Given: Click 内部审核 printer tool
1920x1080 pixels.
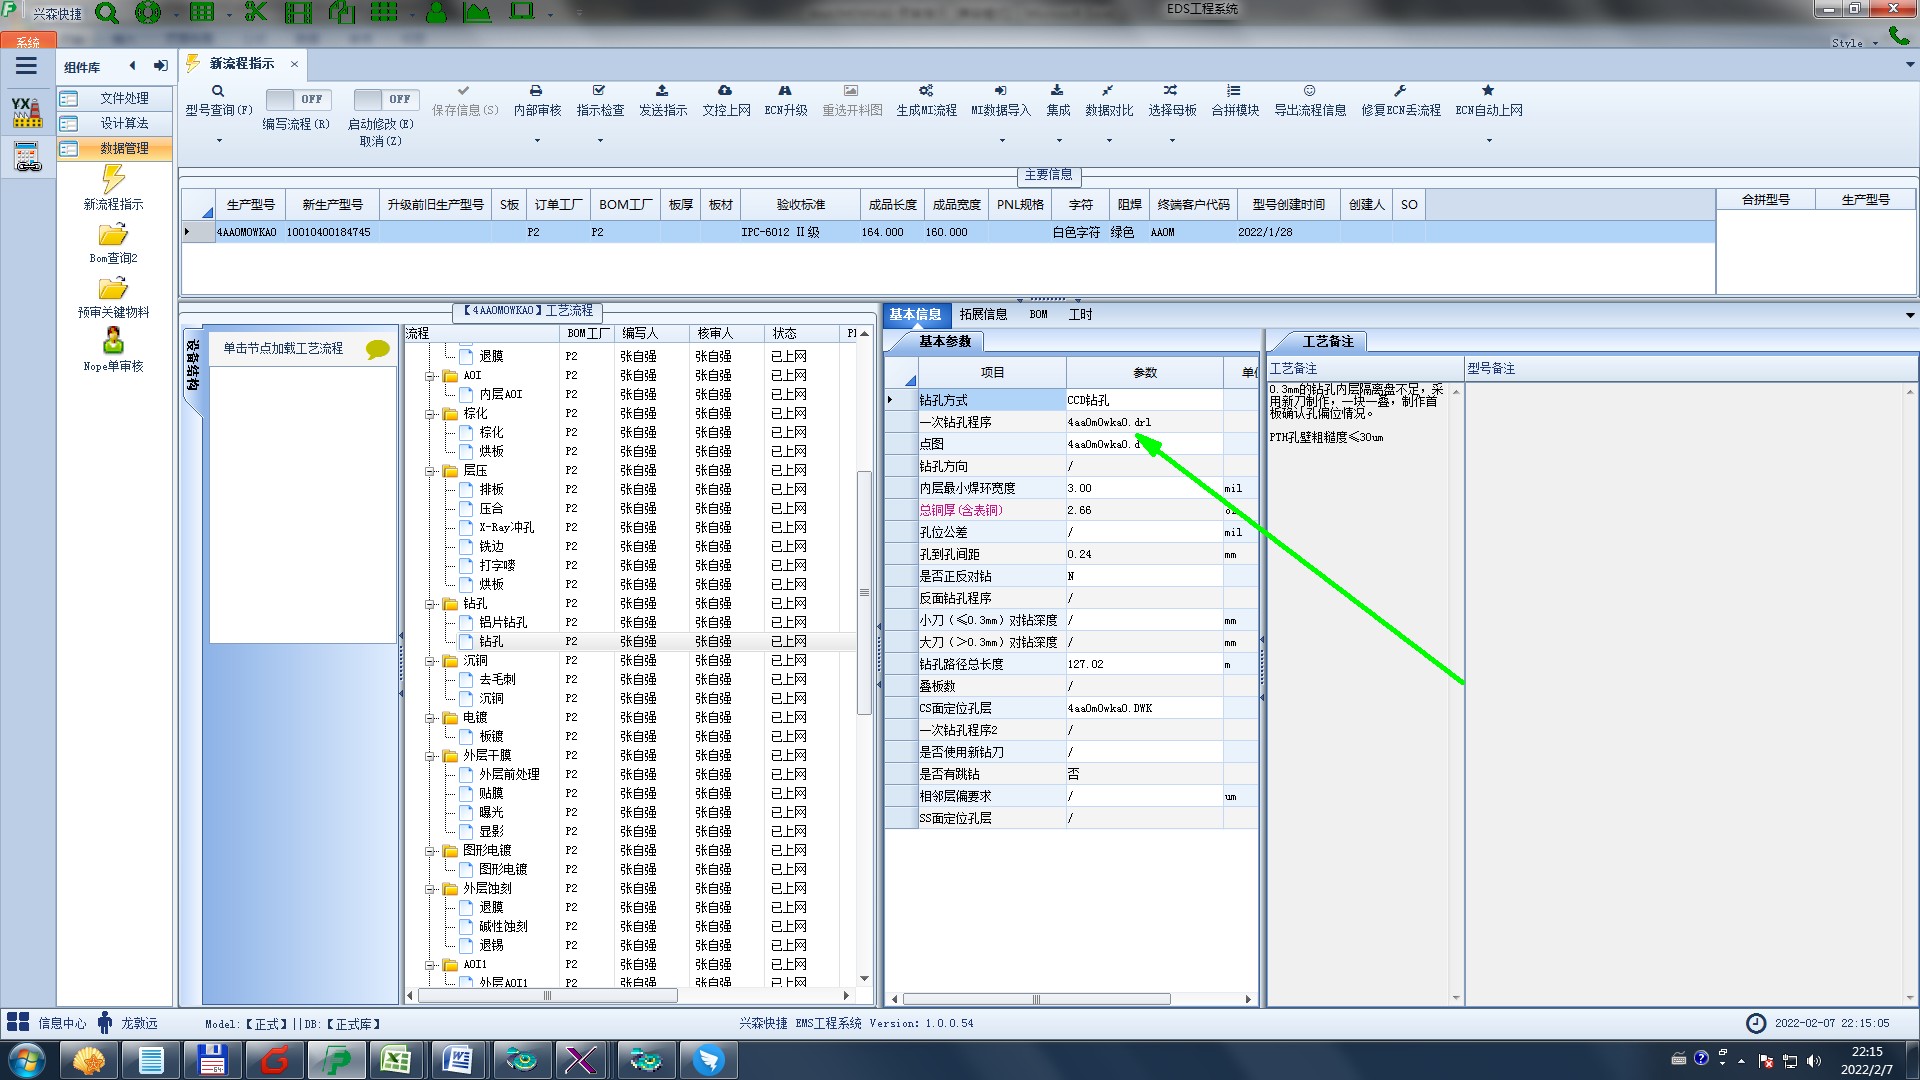Looking at the screenshot, I should [x=537, y=101].
